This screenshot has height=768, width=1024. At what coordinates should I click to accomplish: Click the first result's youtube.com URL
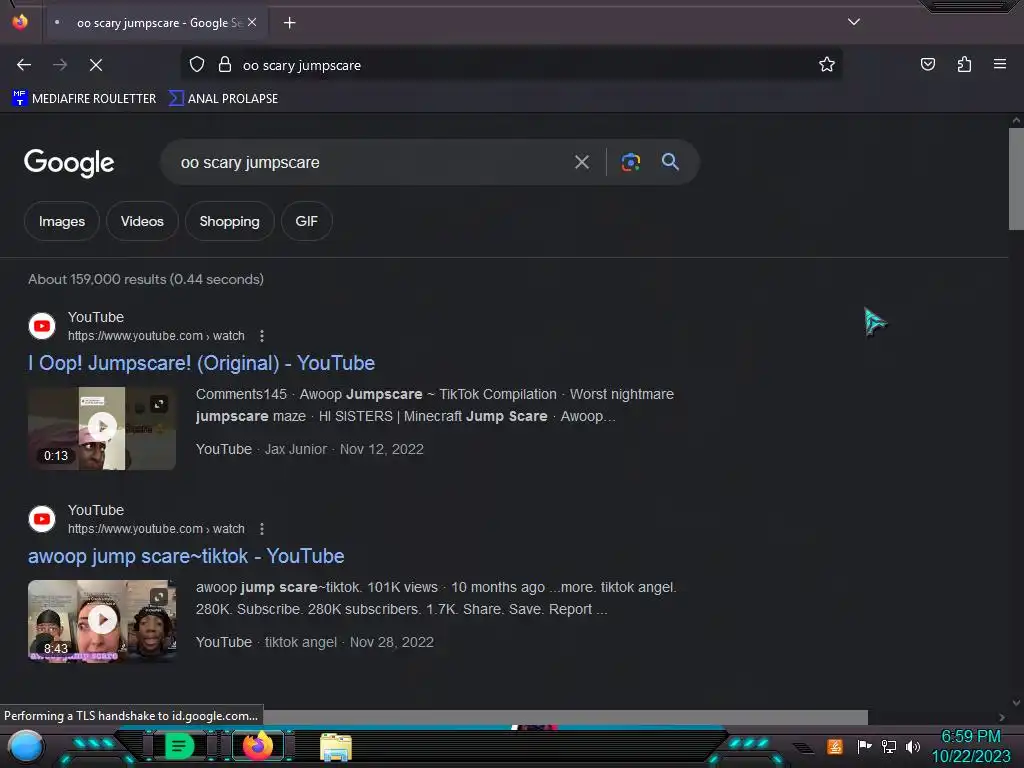click(x=156, y=336)
